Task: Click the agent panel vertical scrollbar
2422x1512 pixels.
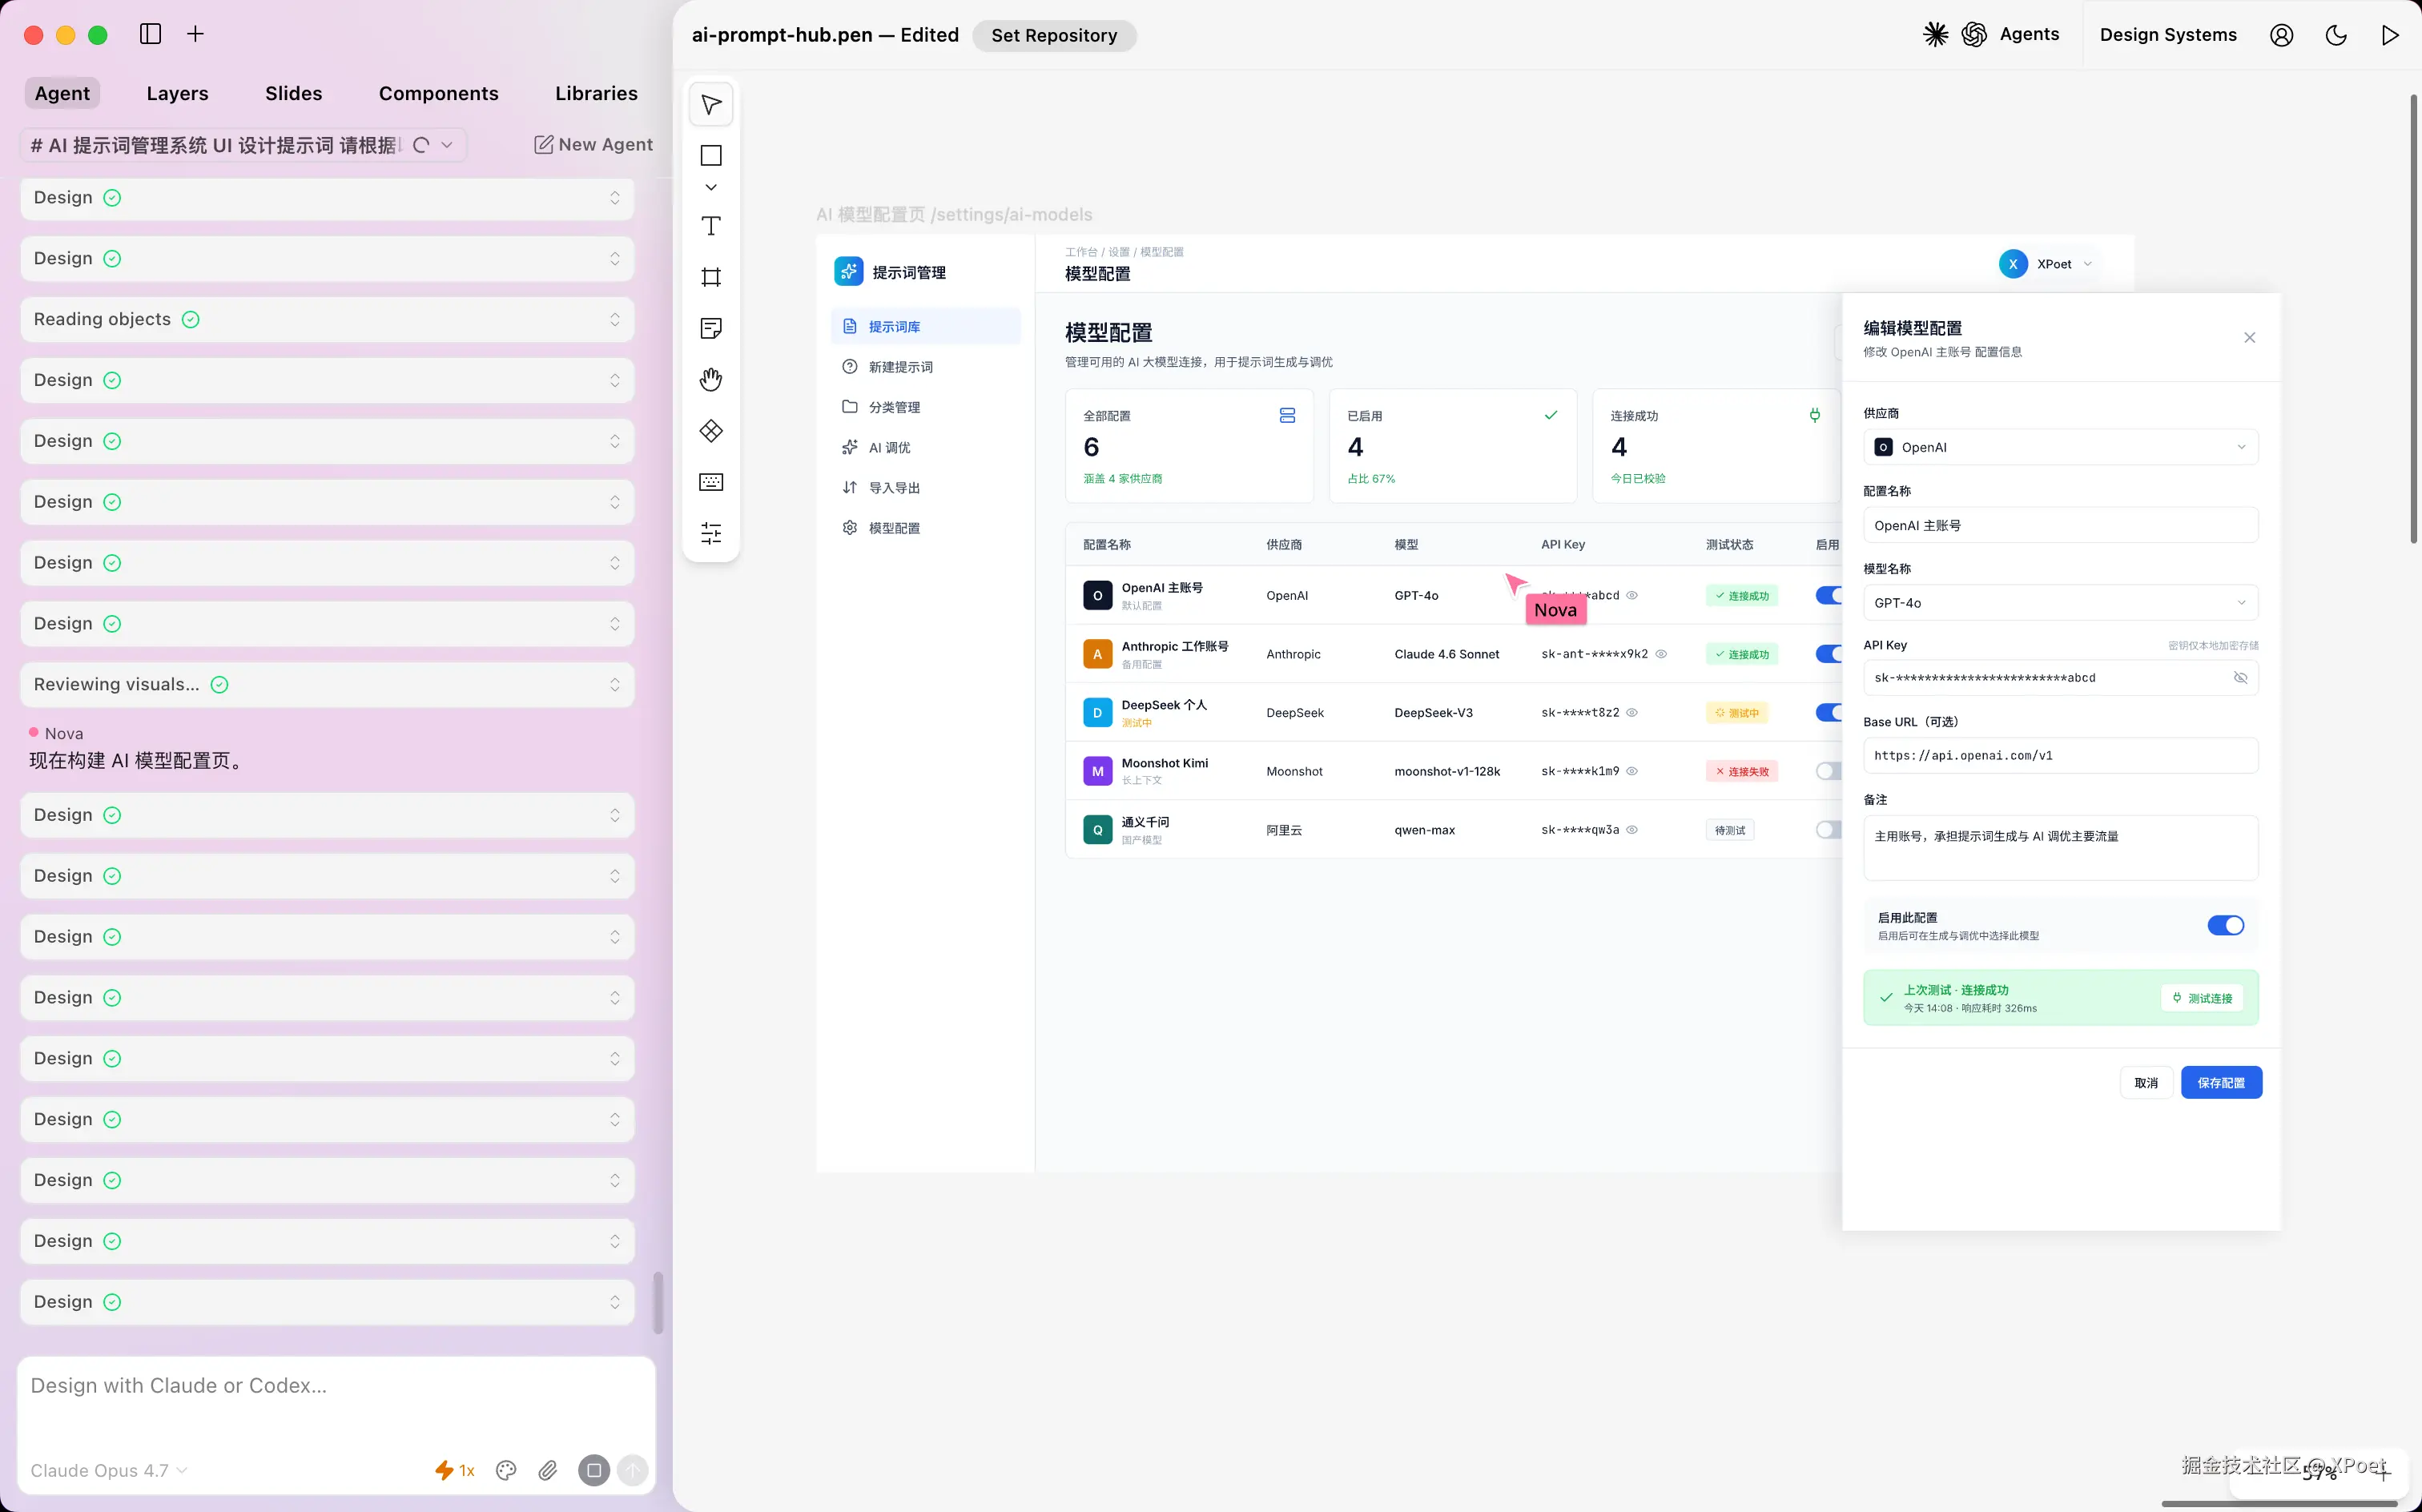Action: pyautogui.click(x=658, y=1302)
